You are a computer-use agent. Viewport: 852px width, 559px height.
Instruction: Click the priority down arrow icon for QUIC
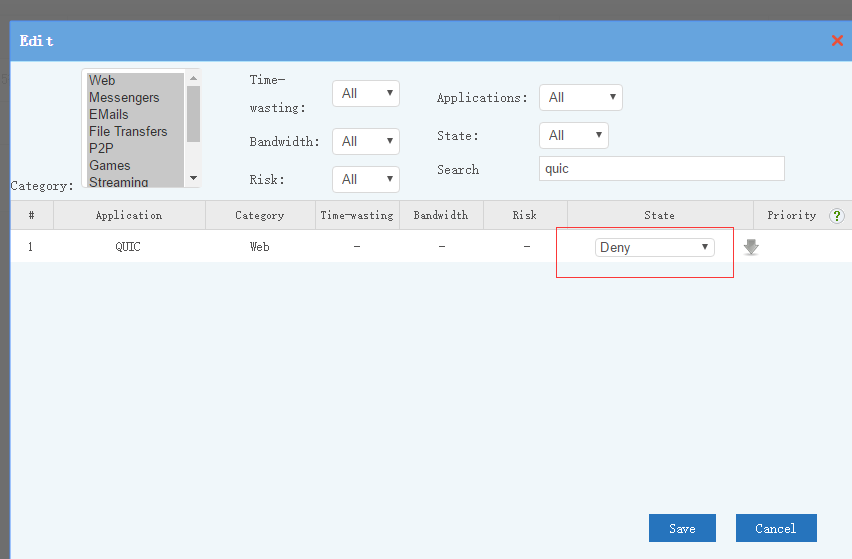751,247
